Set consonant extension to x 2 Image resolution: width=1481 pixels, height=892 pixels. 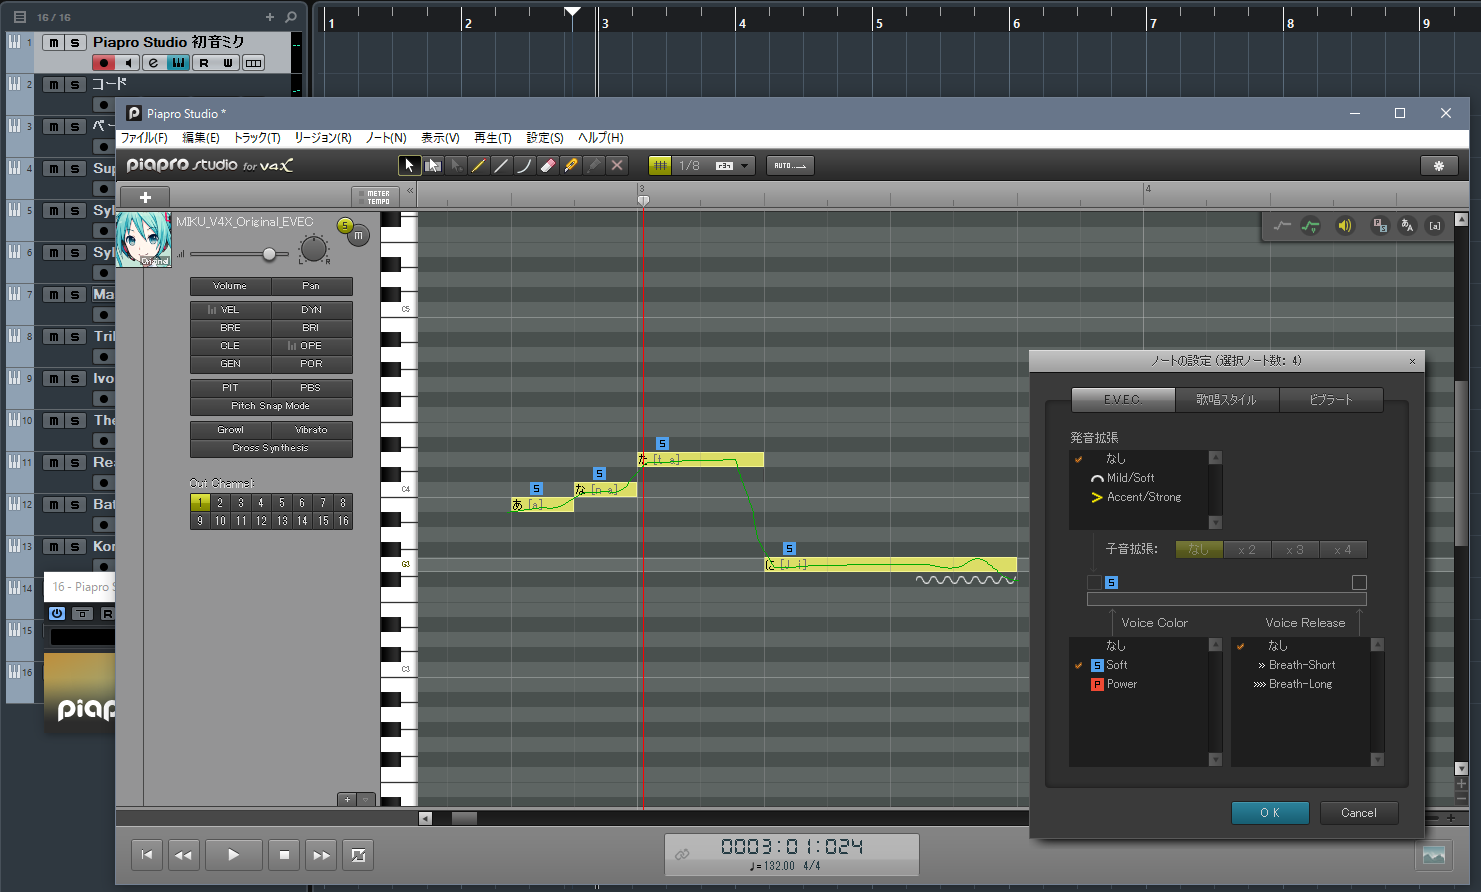click(x=1246, y=550)
